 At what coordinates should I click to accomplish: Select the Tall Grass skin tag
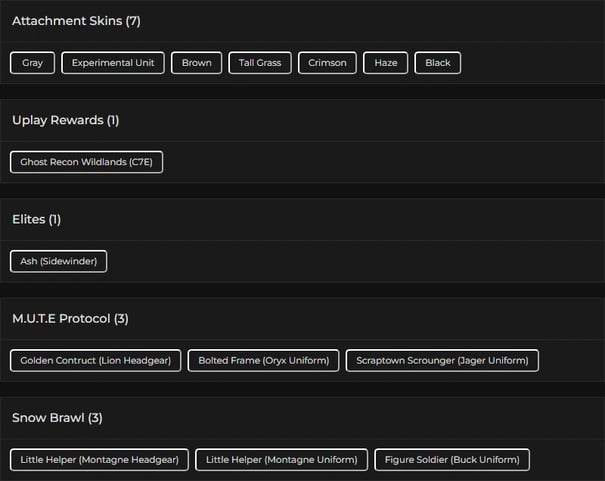pyautogui.click(x=260, y=63)
